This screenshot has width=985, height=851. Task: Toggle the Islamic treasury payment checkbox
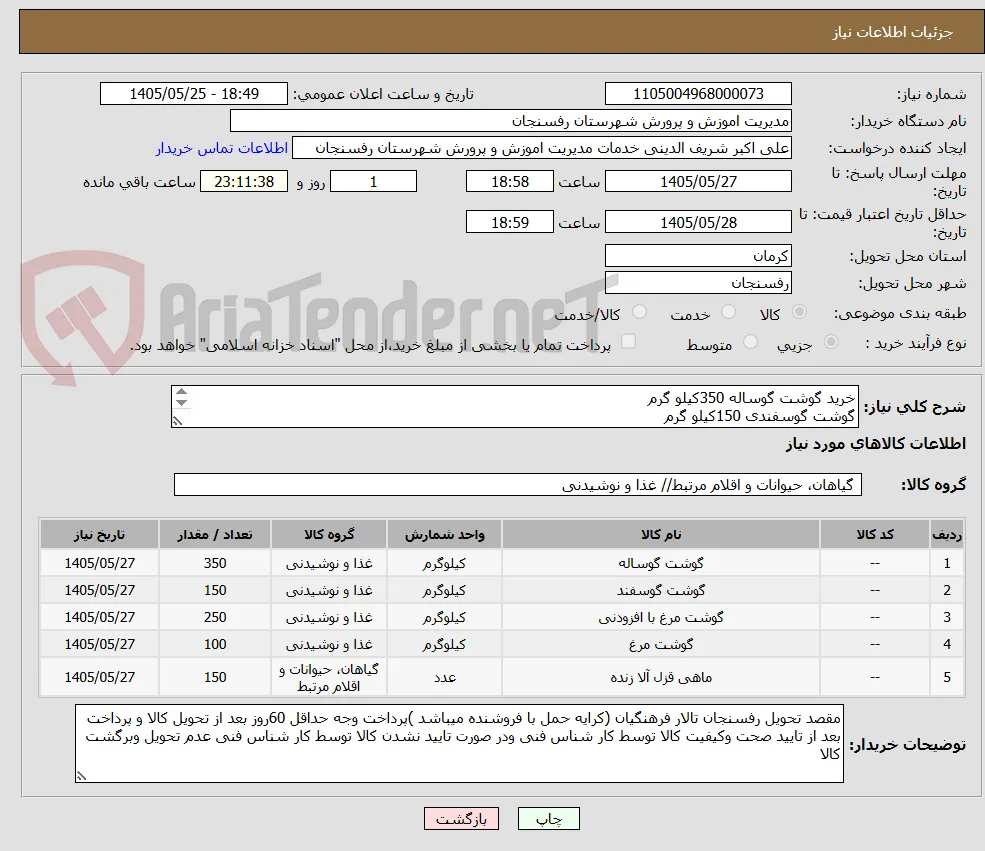coord(628,341)
